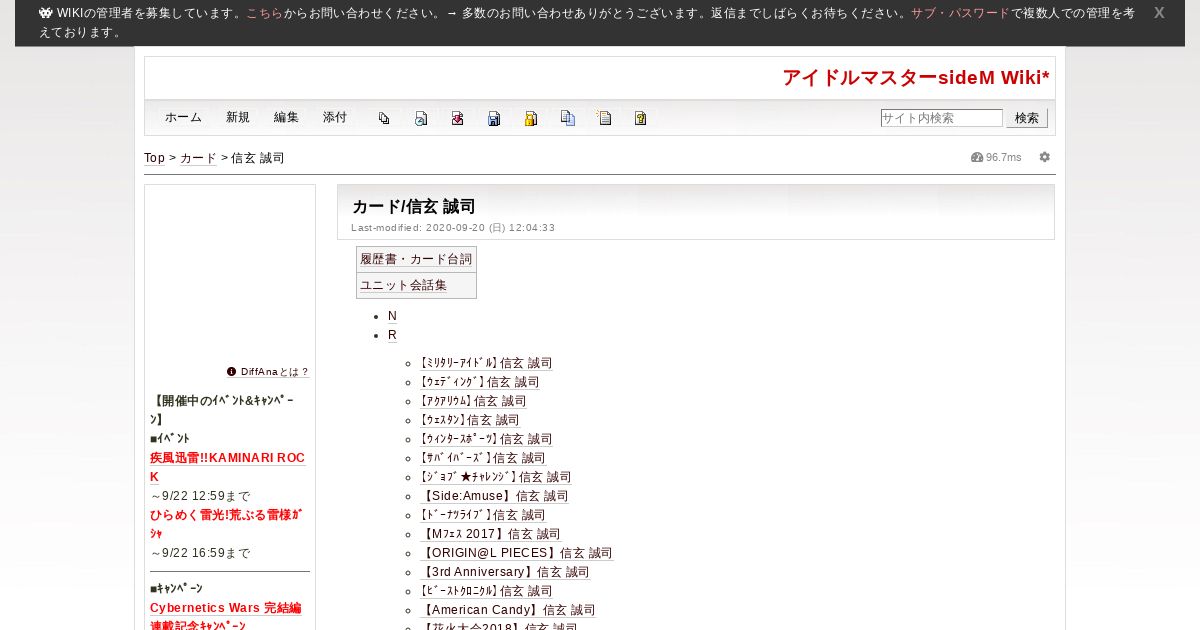This screenshot has height=630, width=1200.
Task: Open 【ORIGIN@L PIECES】信玄 誠司 link
Action: [x=515, y=554]
